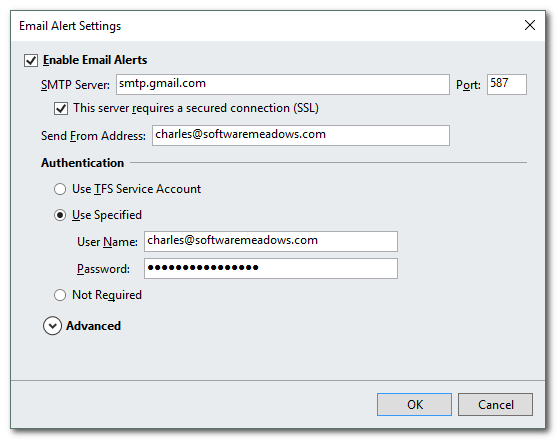Select the Use TFS Service Account option
This screenshot has width=557, height=440.
60,189
